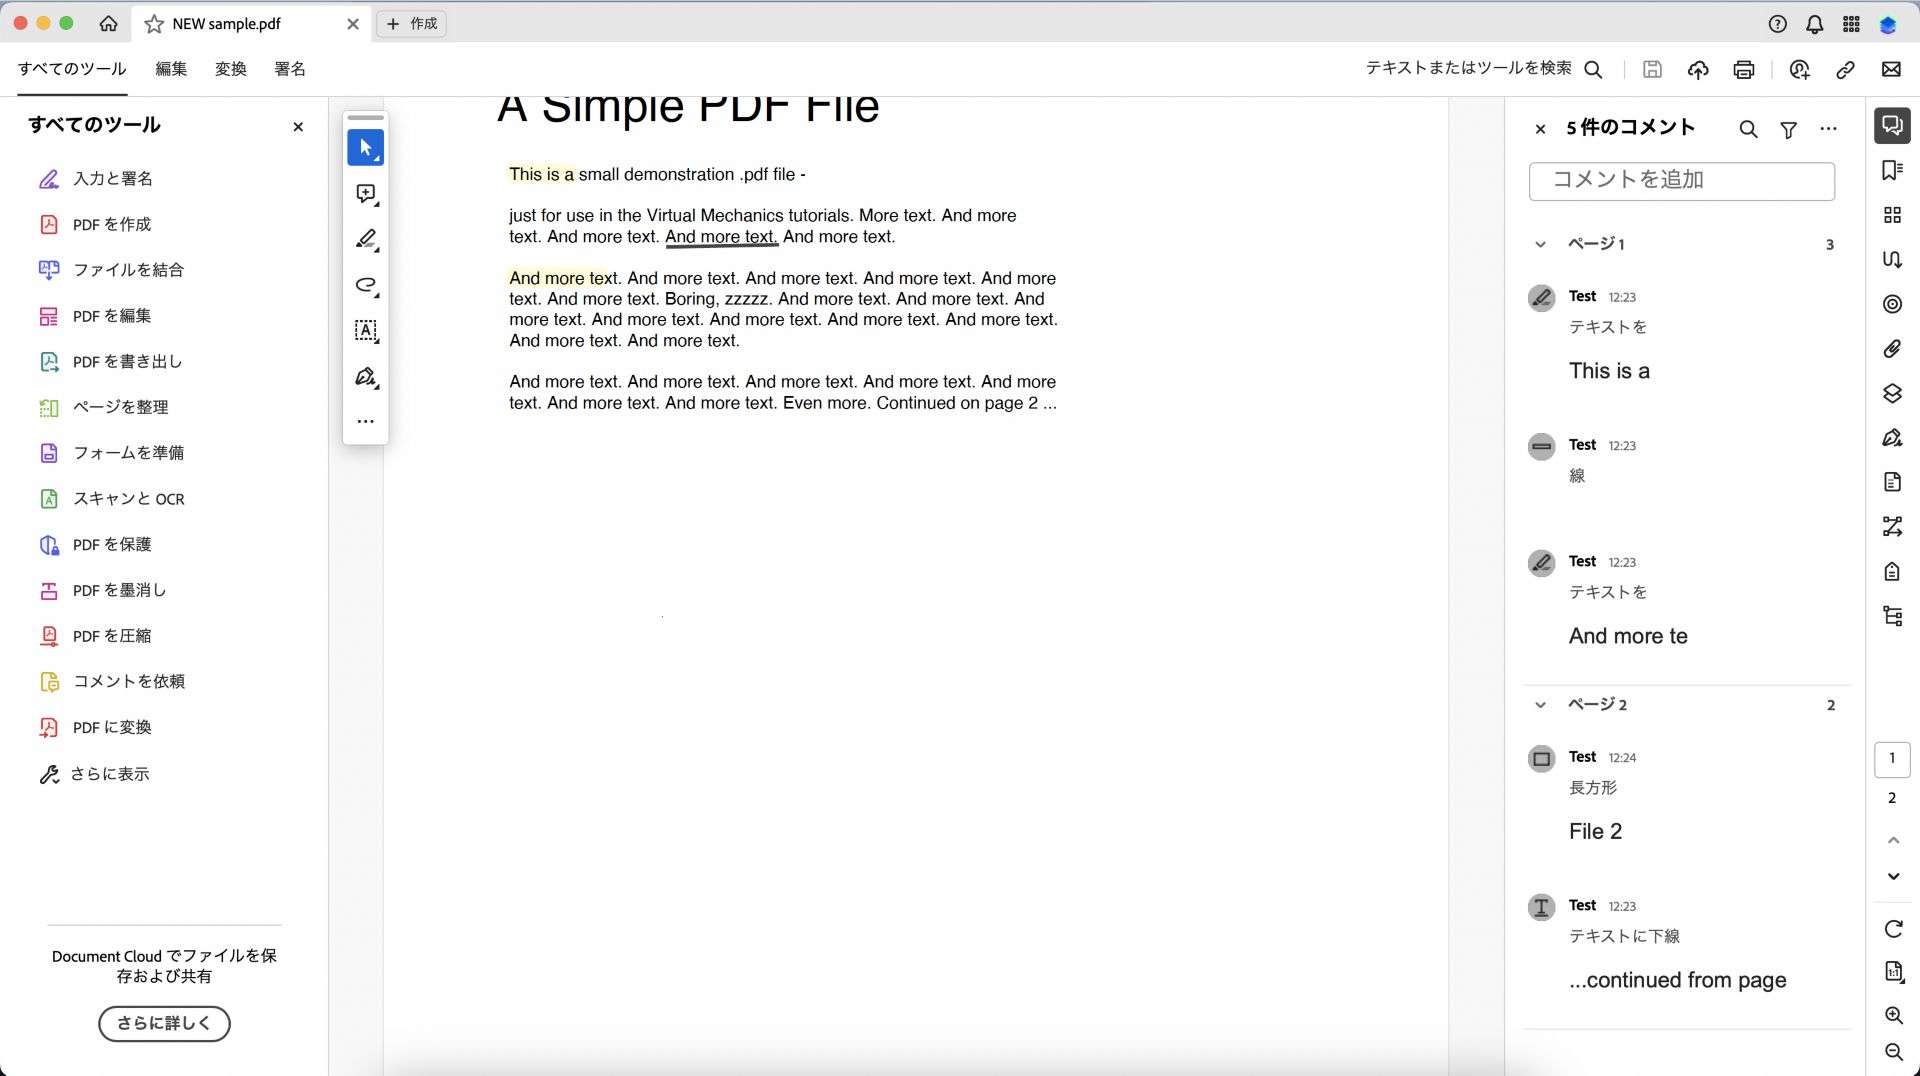Click the コメントを追加 input field
This screenshot has width=1920, height=1076.
click(1682, 181)
